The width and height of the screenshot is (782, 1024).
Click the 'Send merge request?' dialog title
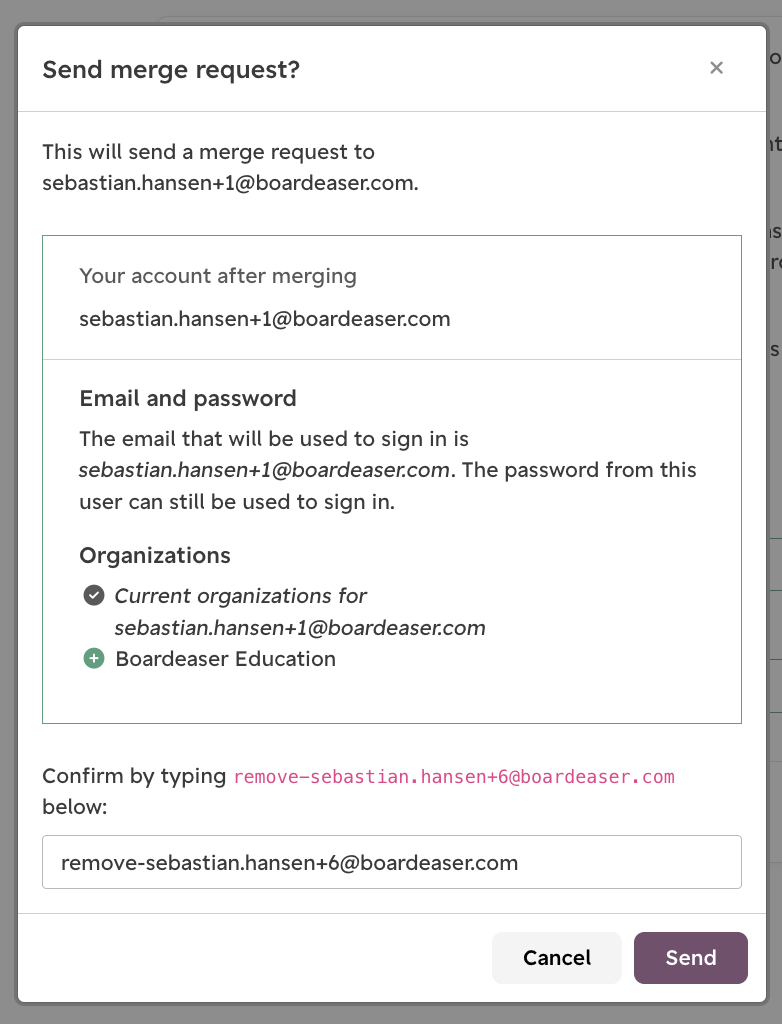click(x=171, y=69)
